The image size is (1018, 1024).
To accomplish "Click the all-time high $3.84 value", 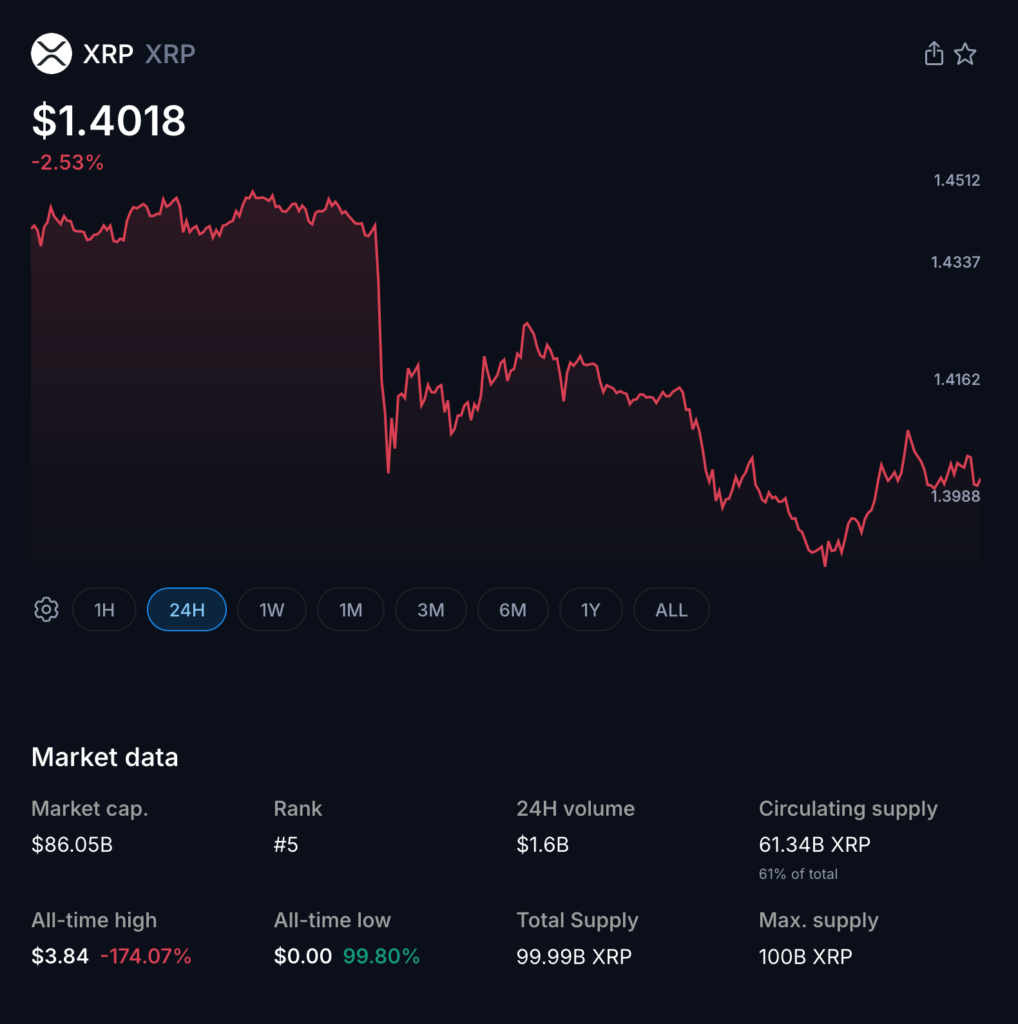I will (60, 956).
